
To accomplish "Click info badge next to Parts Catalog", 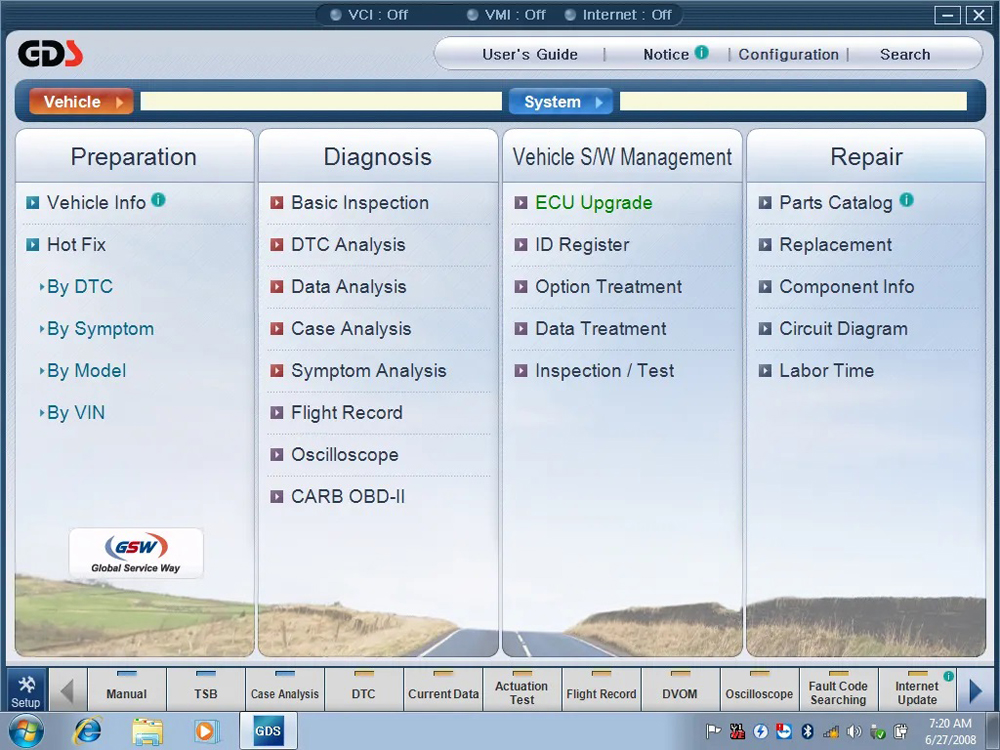I will tap(906, 200).
